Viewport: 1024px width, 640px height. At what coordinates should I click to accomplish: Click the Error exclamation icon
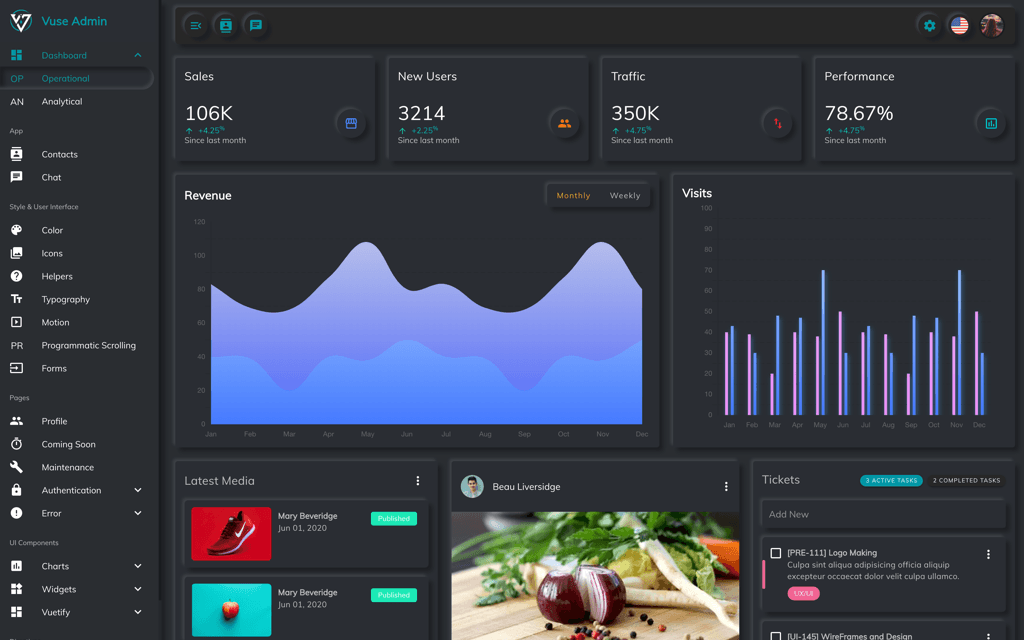(x=16, y=513)
